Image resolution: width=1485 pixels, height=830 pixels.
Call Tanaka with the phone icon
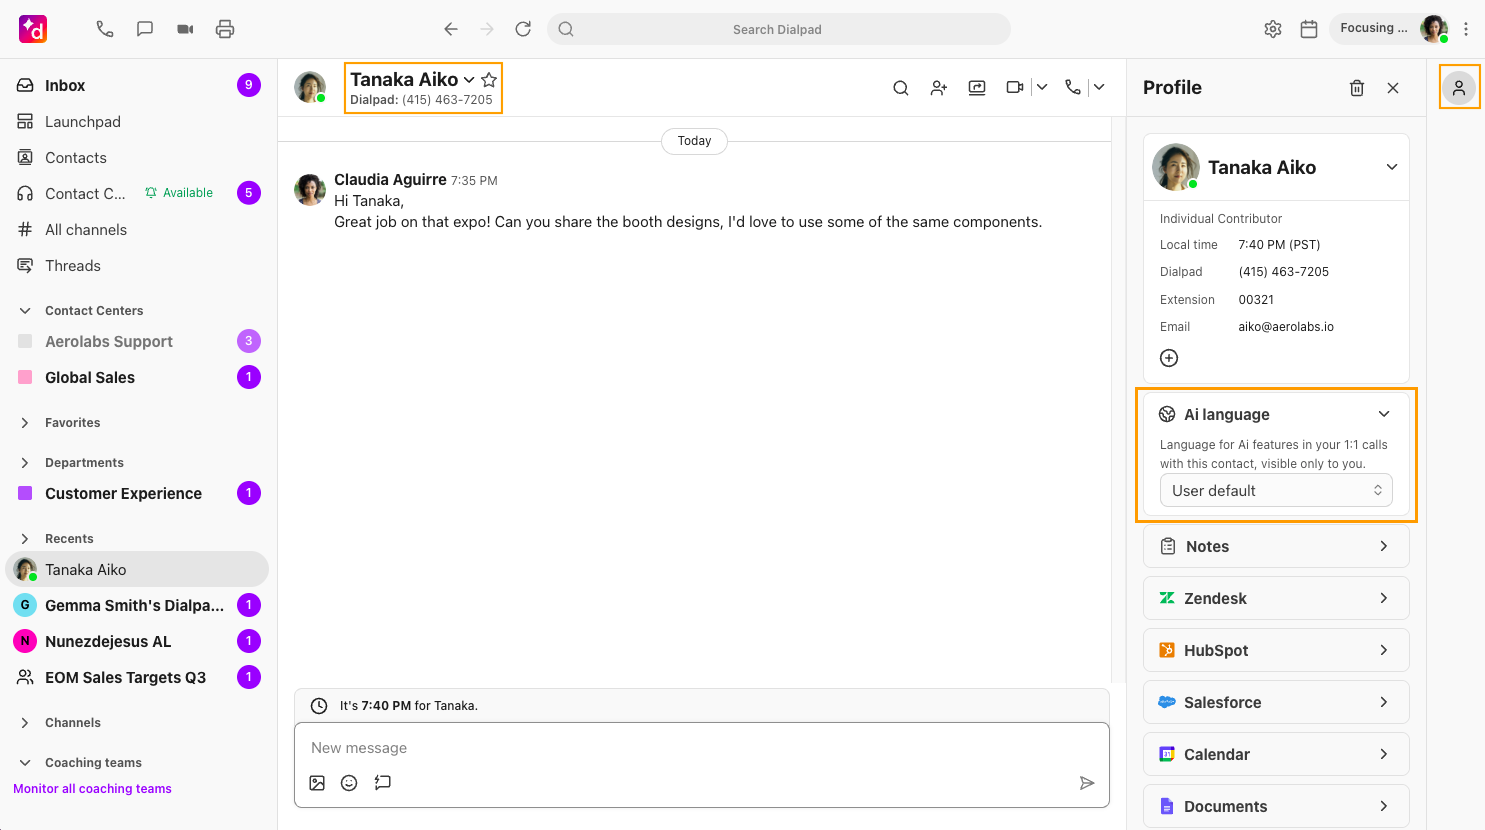coord(1073,87)
